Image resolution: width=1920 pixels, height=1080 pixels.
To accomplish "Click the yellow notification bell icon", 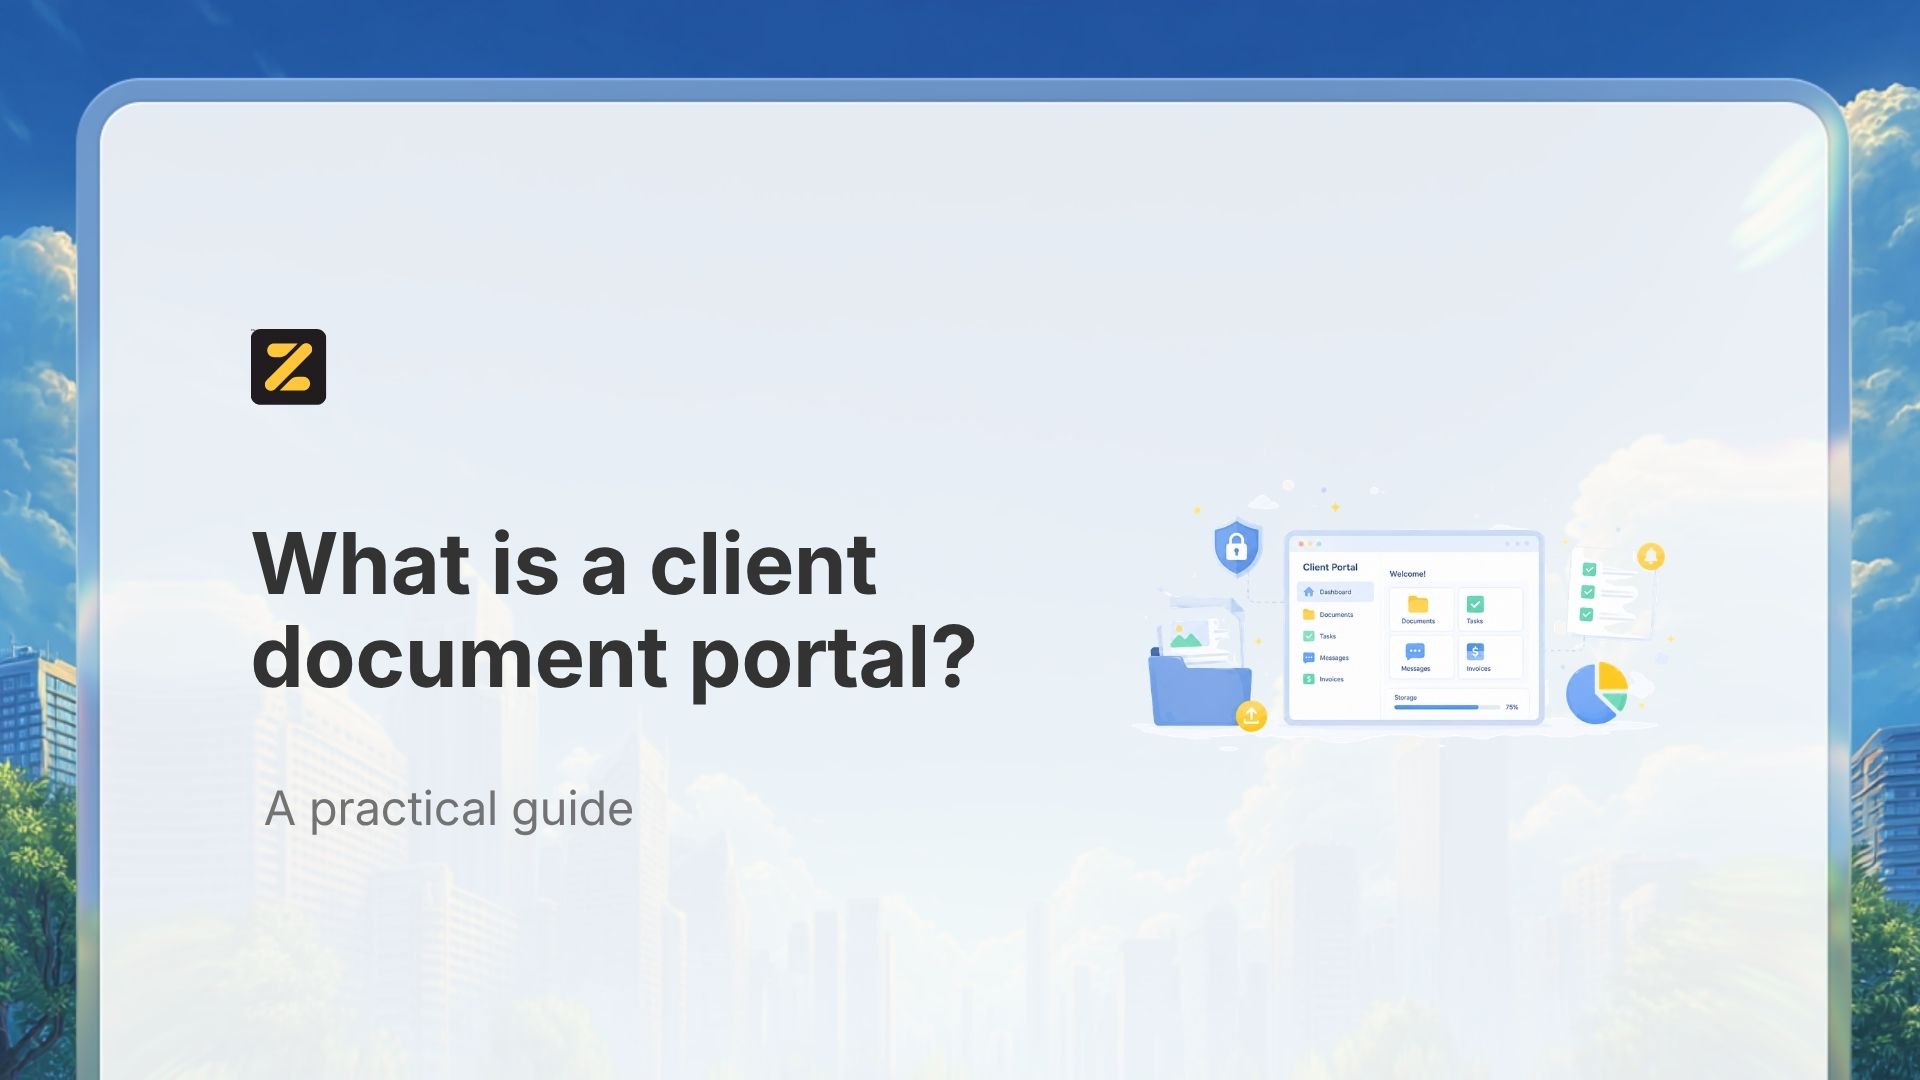I will pos(1651,556).
